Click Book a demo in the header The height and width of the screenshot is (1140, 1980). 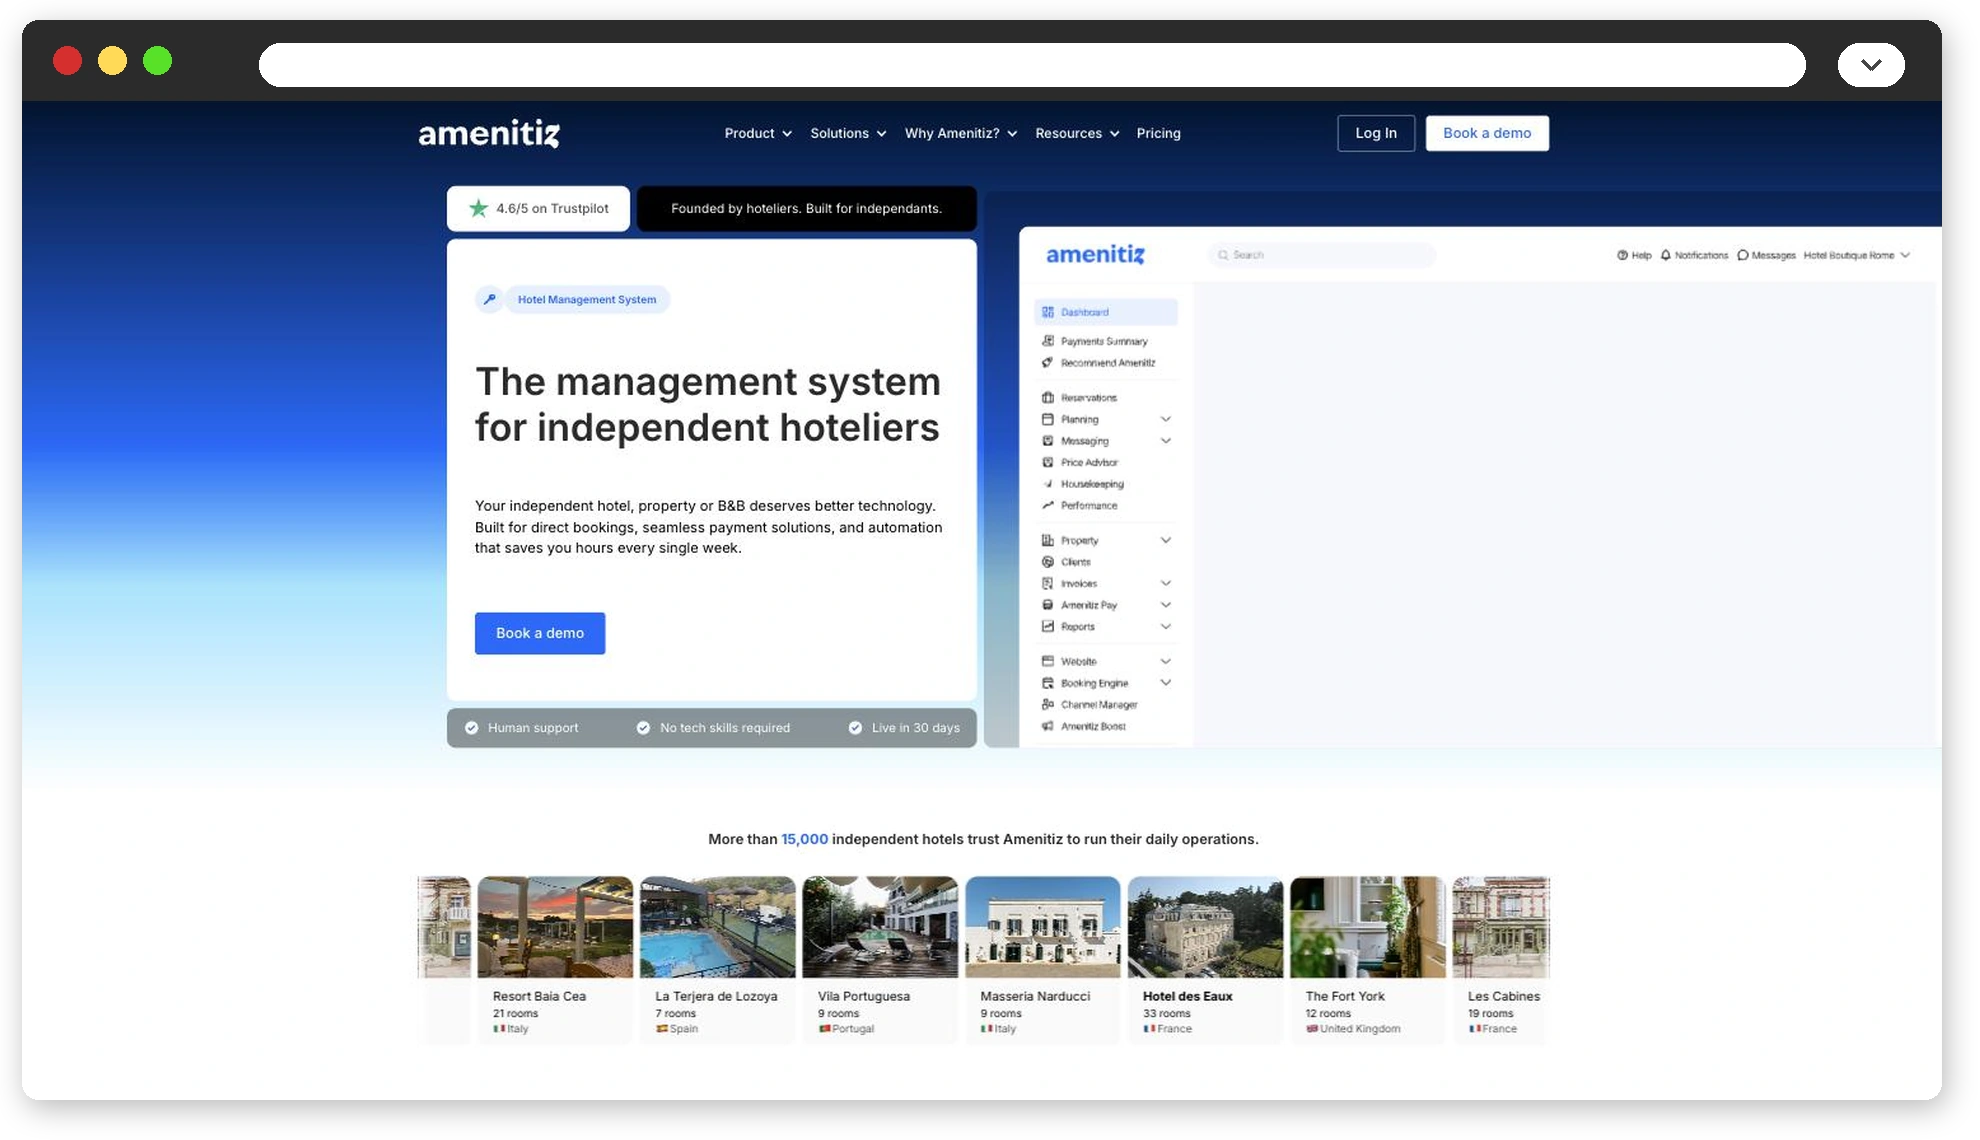[x=1487, y=133]
